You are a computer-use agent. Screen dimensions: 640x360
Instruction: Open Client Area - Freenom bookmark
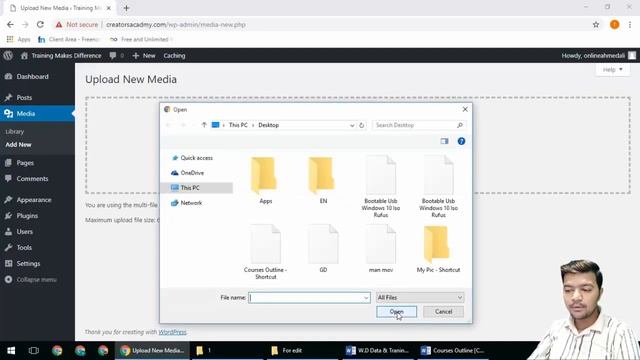68,39
